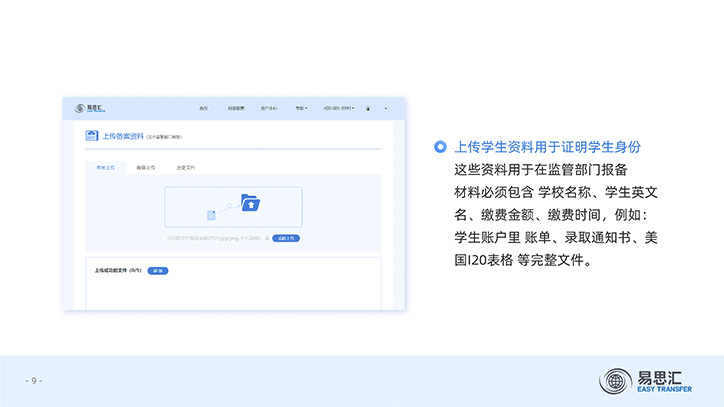Open 用户中心 in the top navigation
Screen dimensions: 724x407
269,107
